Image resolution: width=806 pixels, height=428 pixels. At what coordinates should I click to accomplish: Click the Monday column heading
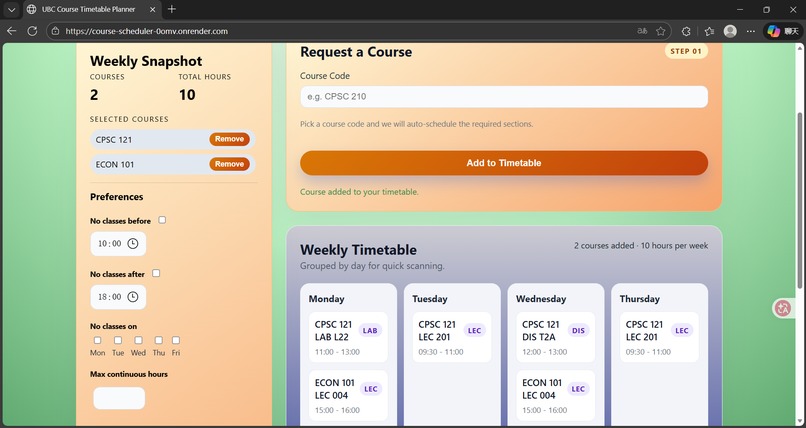[x=326, y=299]
